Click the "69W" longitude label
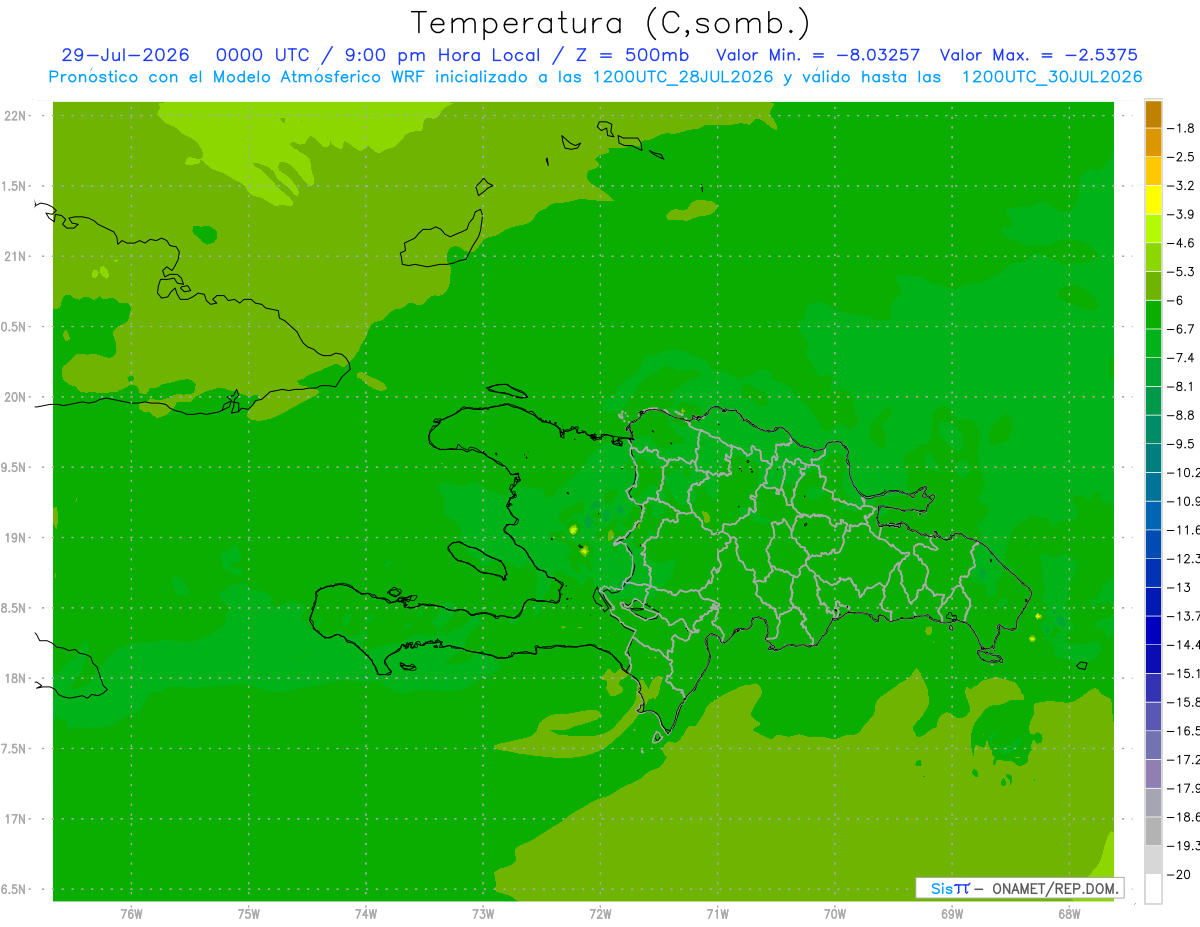 (952, 914)
